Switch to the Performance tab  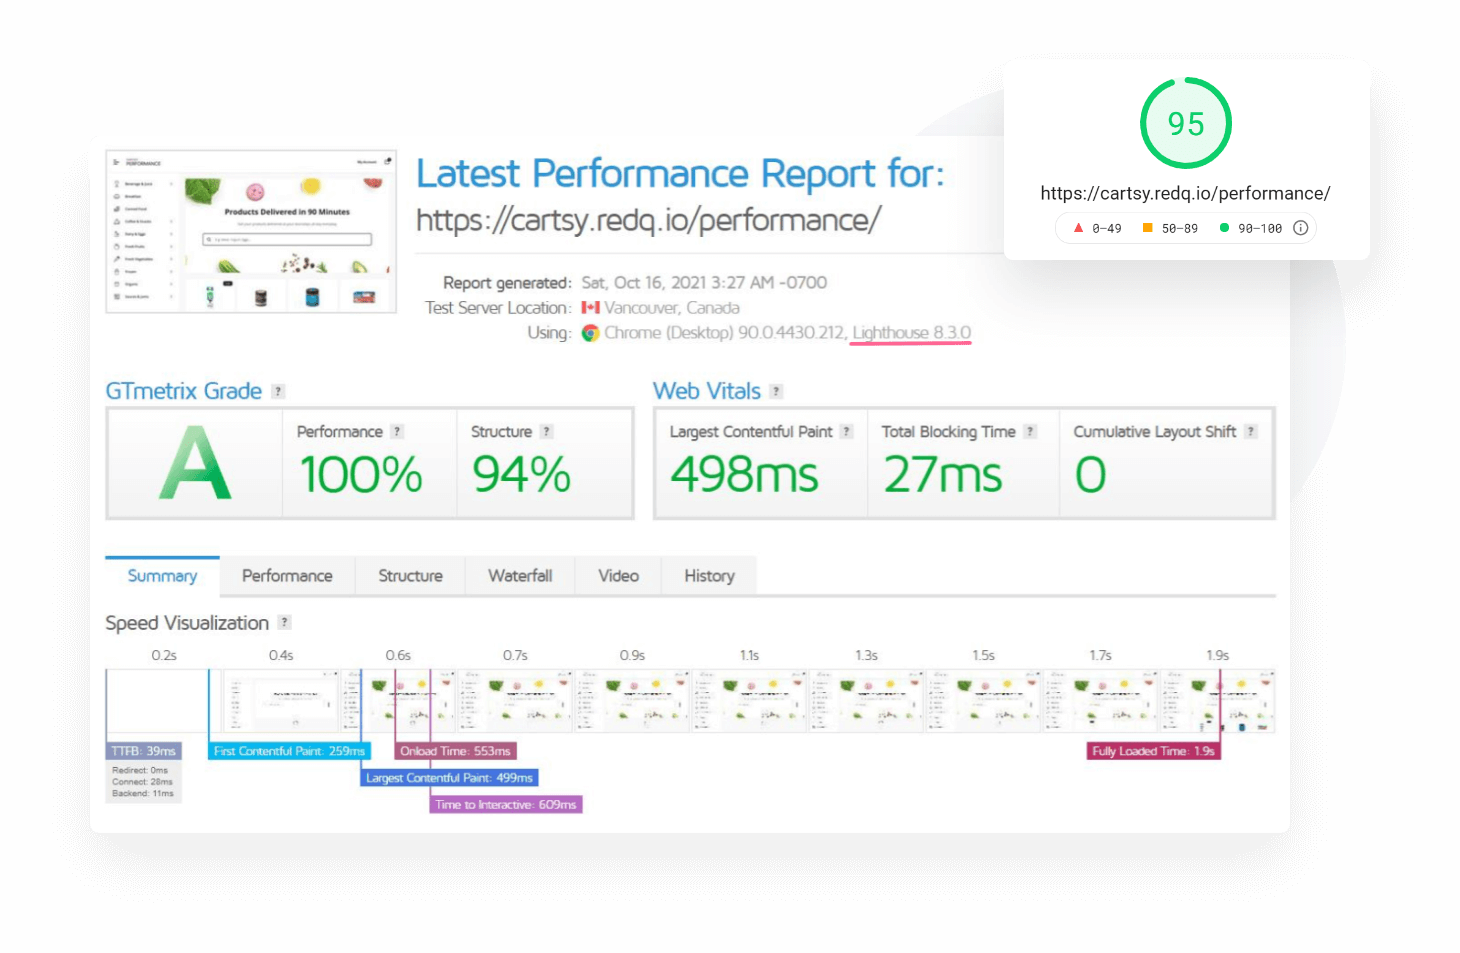(x=287, y=576)
